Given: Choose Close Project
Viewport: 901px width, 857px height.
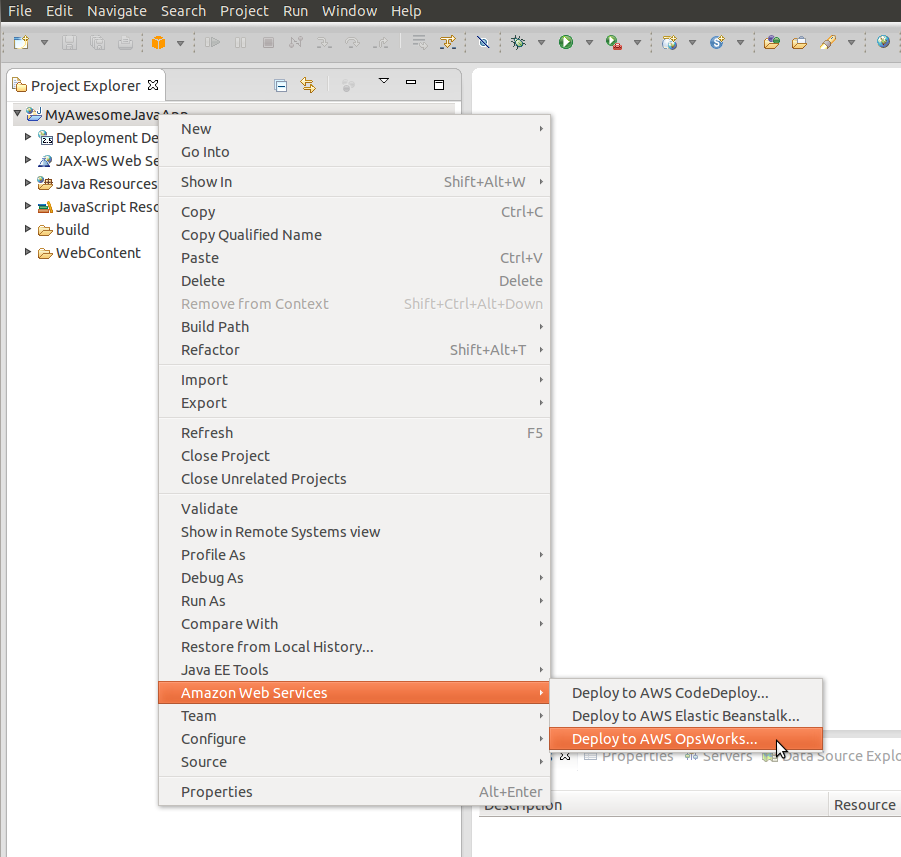Looking at the screenshot, I should 354,456.
